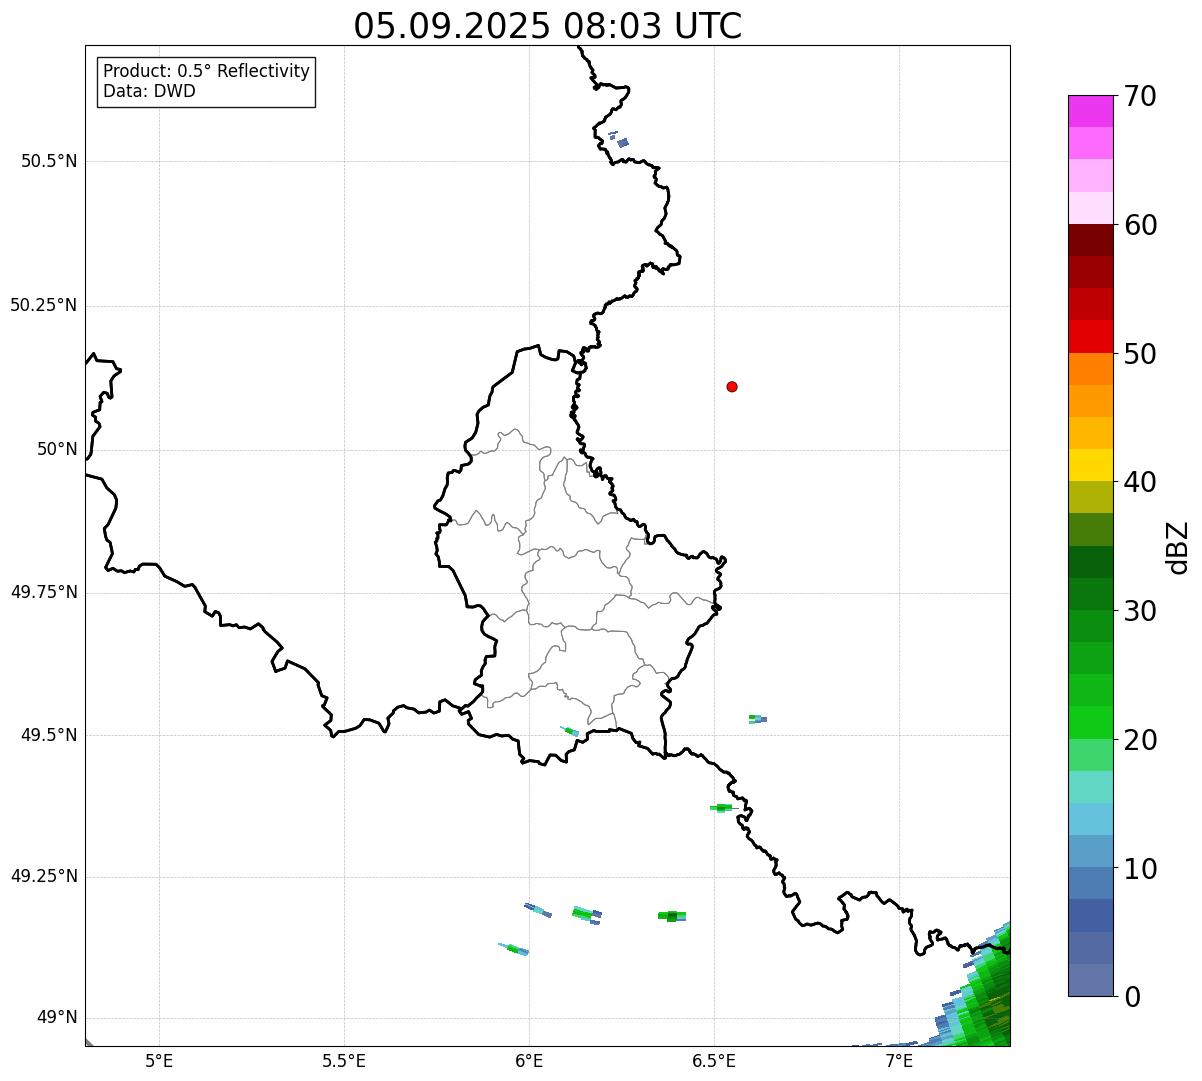Click the 'Data: DWD' source label

[x=149, y=91]
